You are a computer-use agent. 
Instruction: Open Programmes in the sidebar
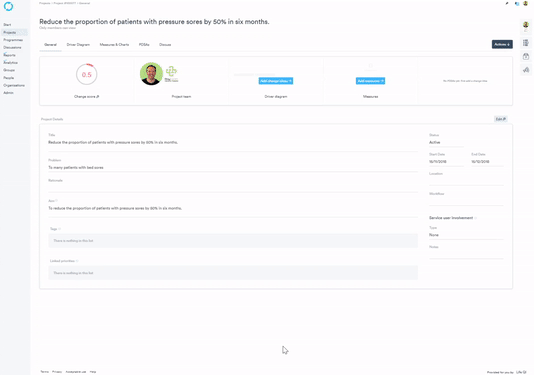[13, 40]
